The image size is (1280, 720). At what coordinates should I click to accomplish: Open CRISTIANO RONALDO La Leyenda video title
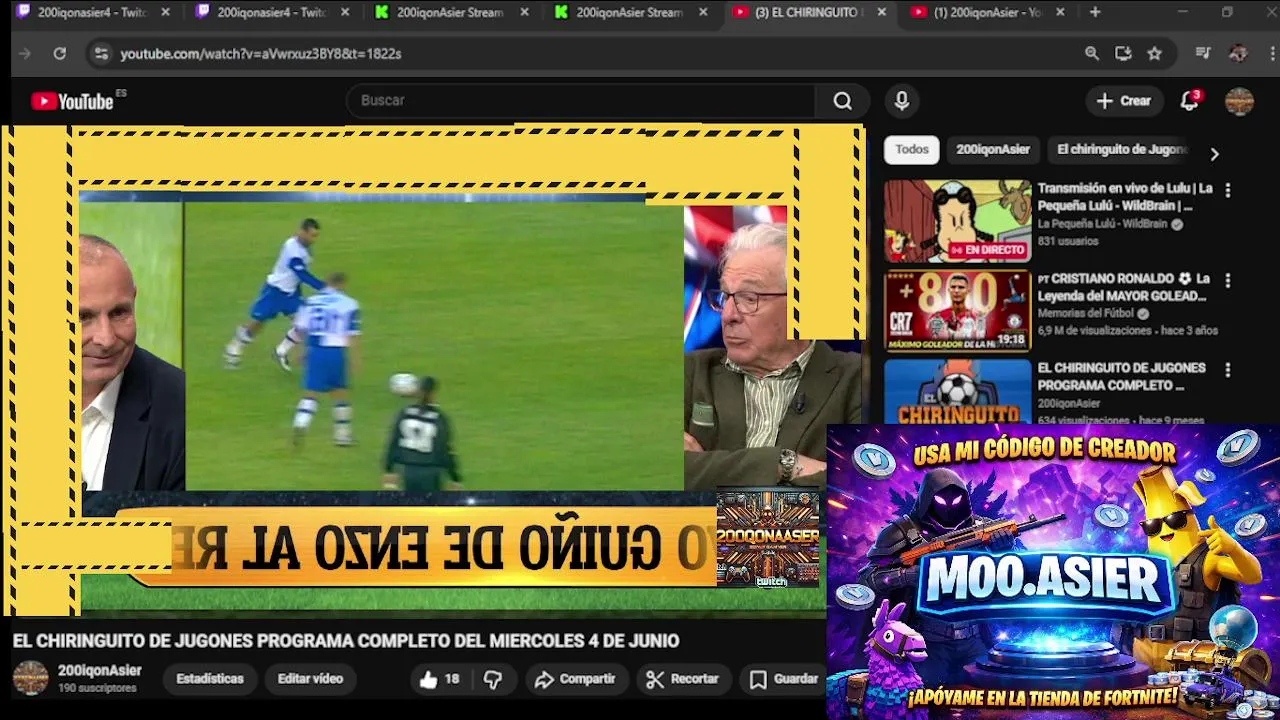(1125, 287)
